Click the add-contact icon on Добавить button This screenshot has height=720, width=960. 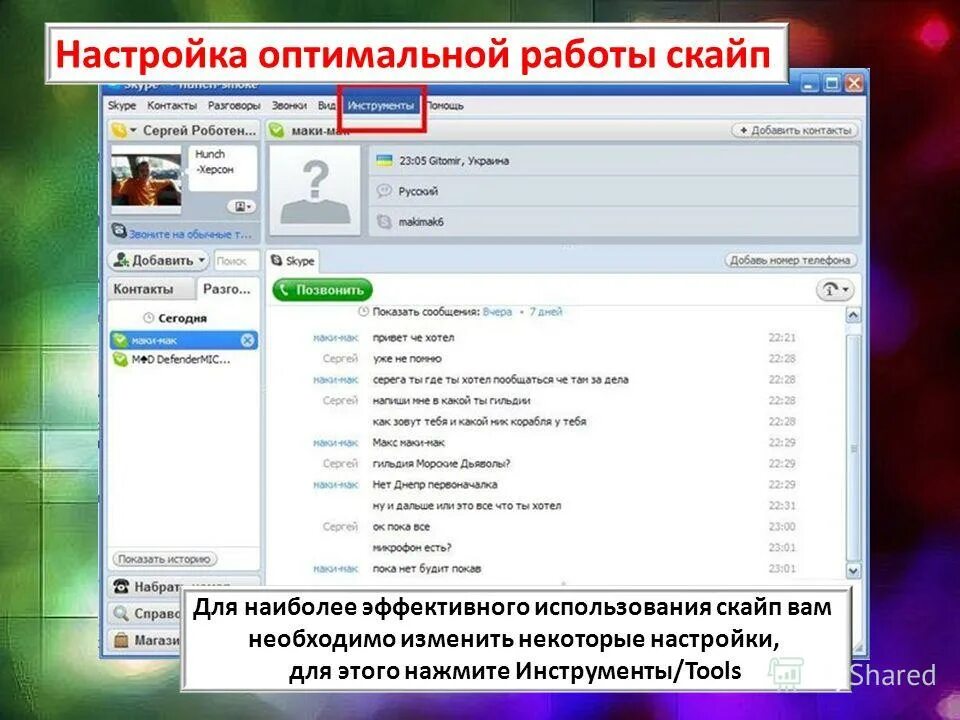tap(121, 260)
